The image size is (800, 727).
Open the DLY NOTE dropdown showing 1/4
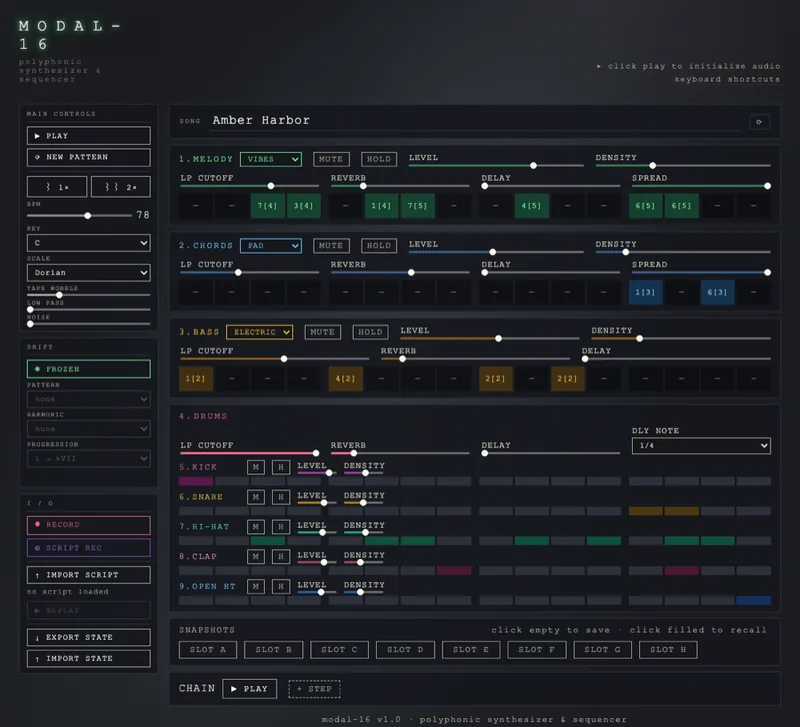(x=701, y=446)
